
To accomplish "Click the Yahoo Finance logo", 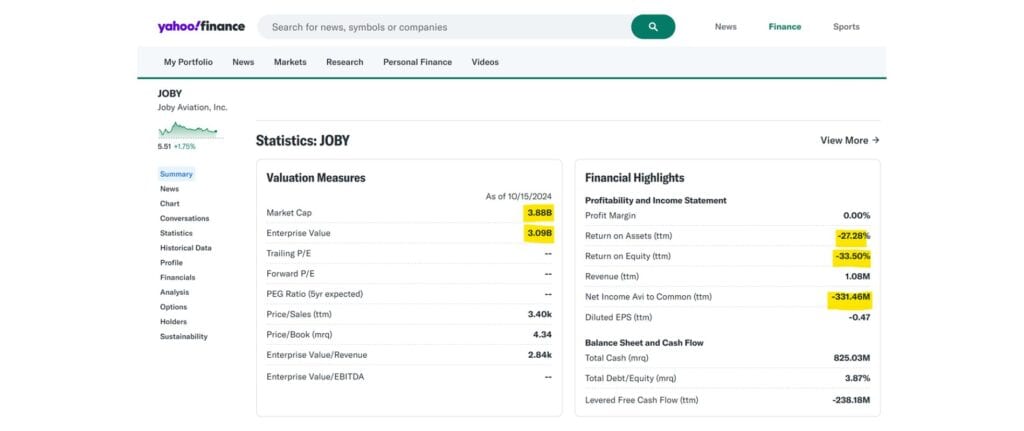I will [200, 27].
